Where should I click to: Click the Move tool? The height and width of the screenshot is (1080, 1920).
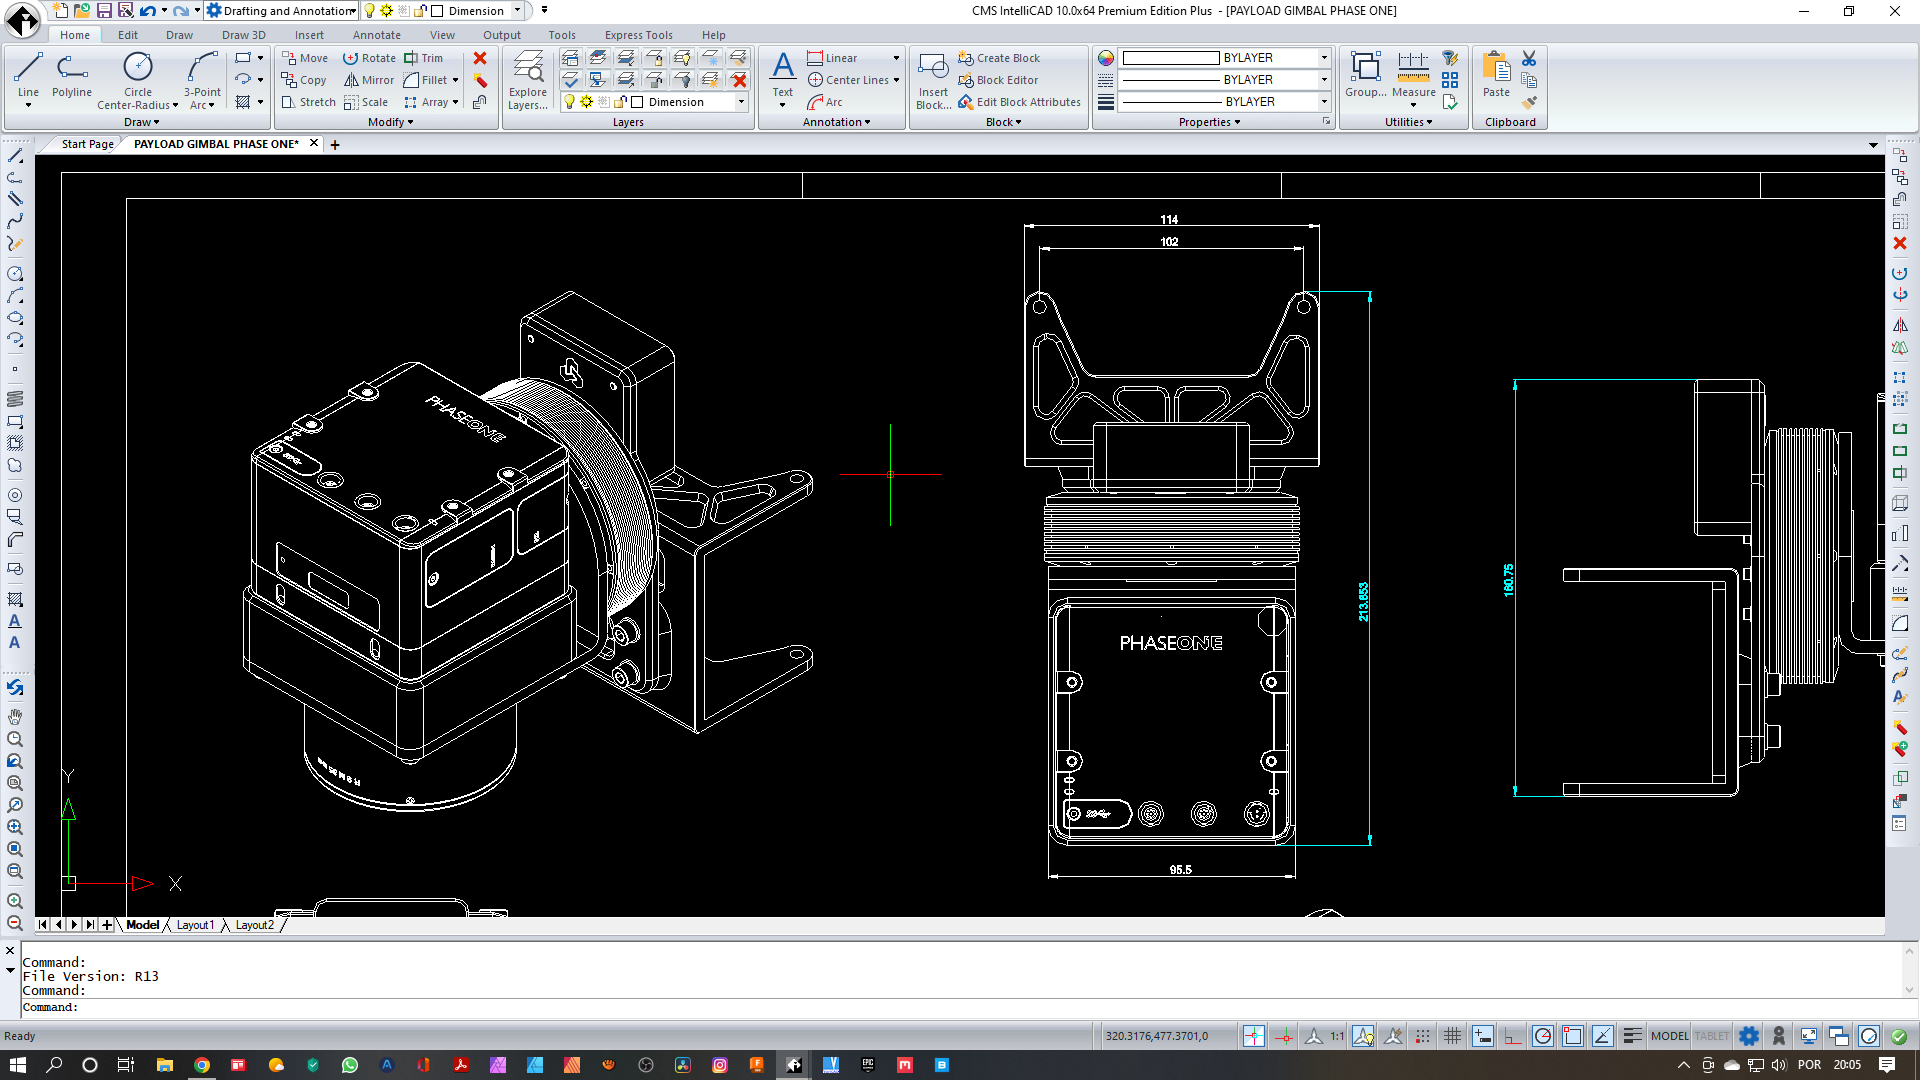click(305, 58)
